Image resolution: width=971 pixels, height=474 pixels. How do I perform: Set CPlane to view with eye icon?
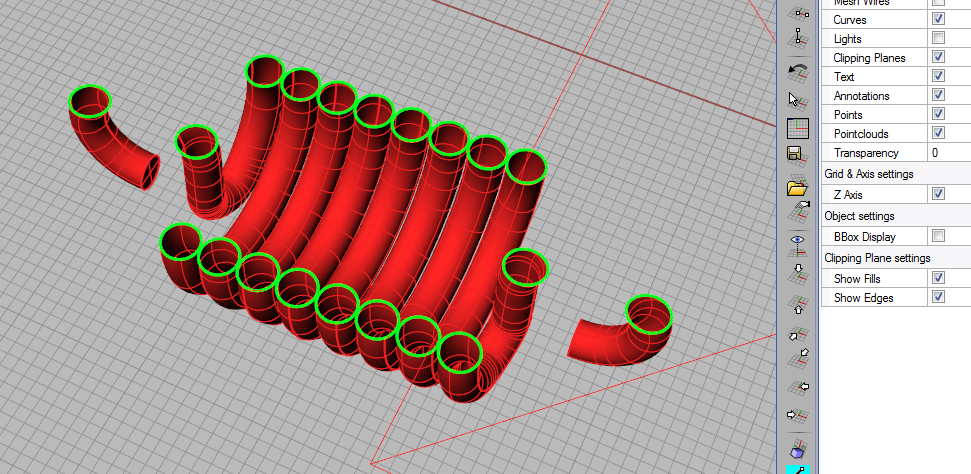coord(798,245)
